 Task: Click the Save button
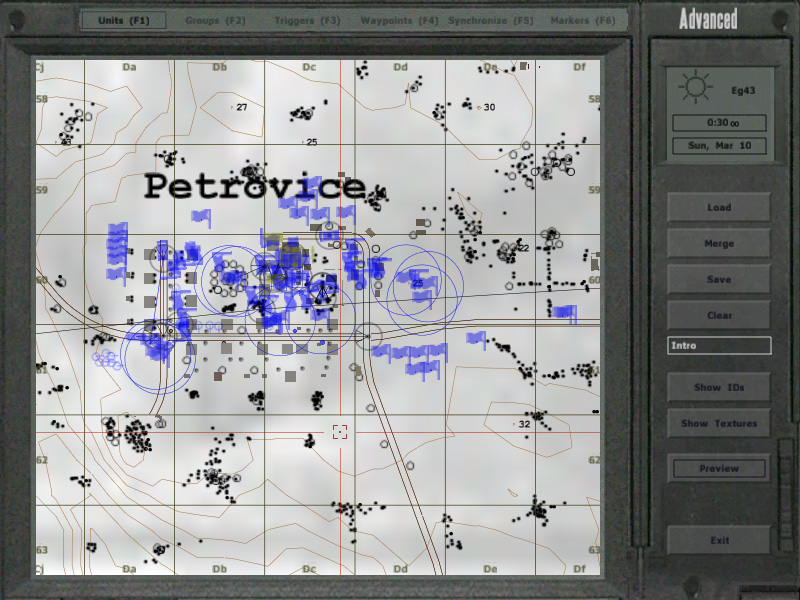pyautogui.click(x=719, y=279)
